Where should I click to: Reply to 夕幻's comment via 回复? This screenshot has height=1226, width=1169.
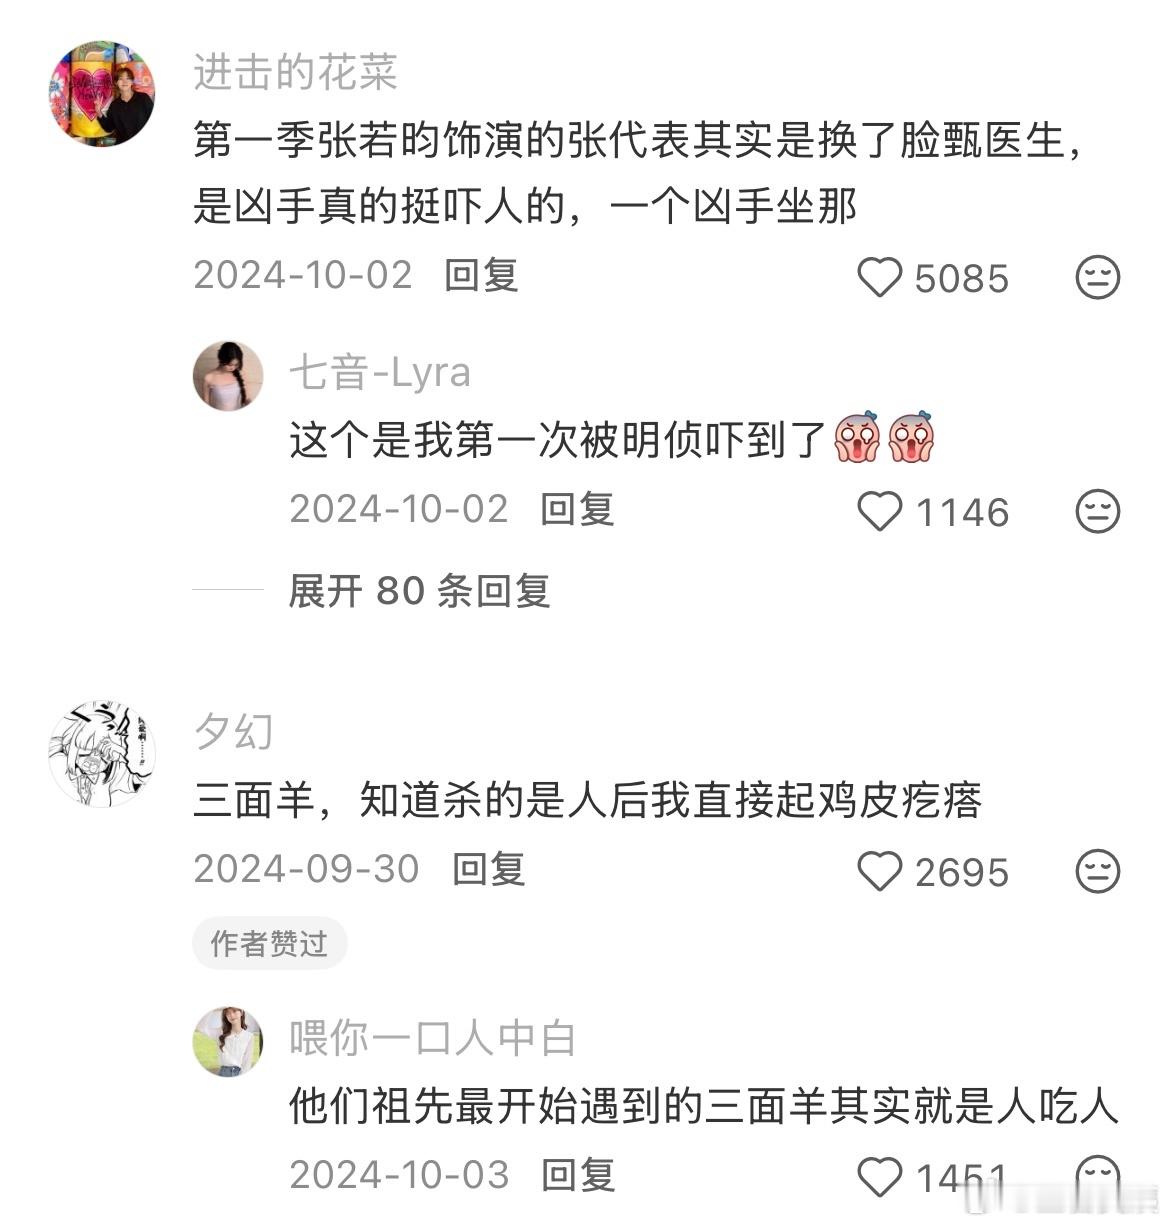tap(488, 869)
